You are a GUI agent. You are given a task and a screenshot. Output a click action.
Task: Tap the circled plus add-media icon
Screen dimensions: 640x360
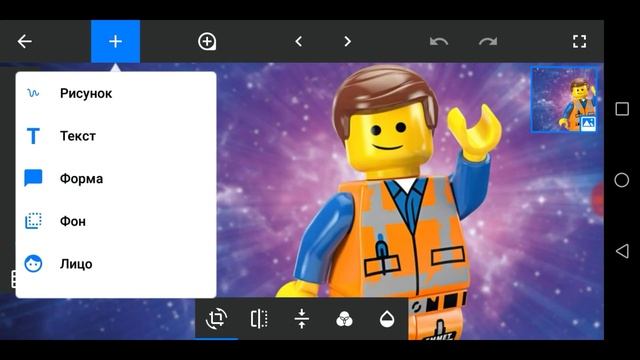click(x=207, y=41)
